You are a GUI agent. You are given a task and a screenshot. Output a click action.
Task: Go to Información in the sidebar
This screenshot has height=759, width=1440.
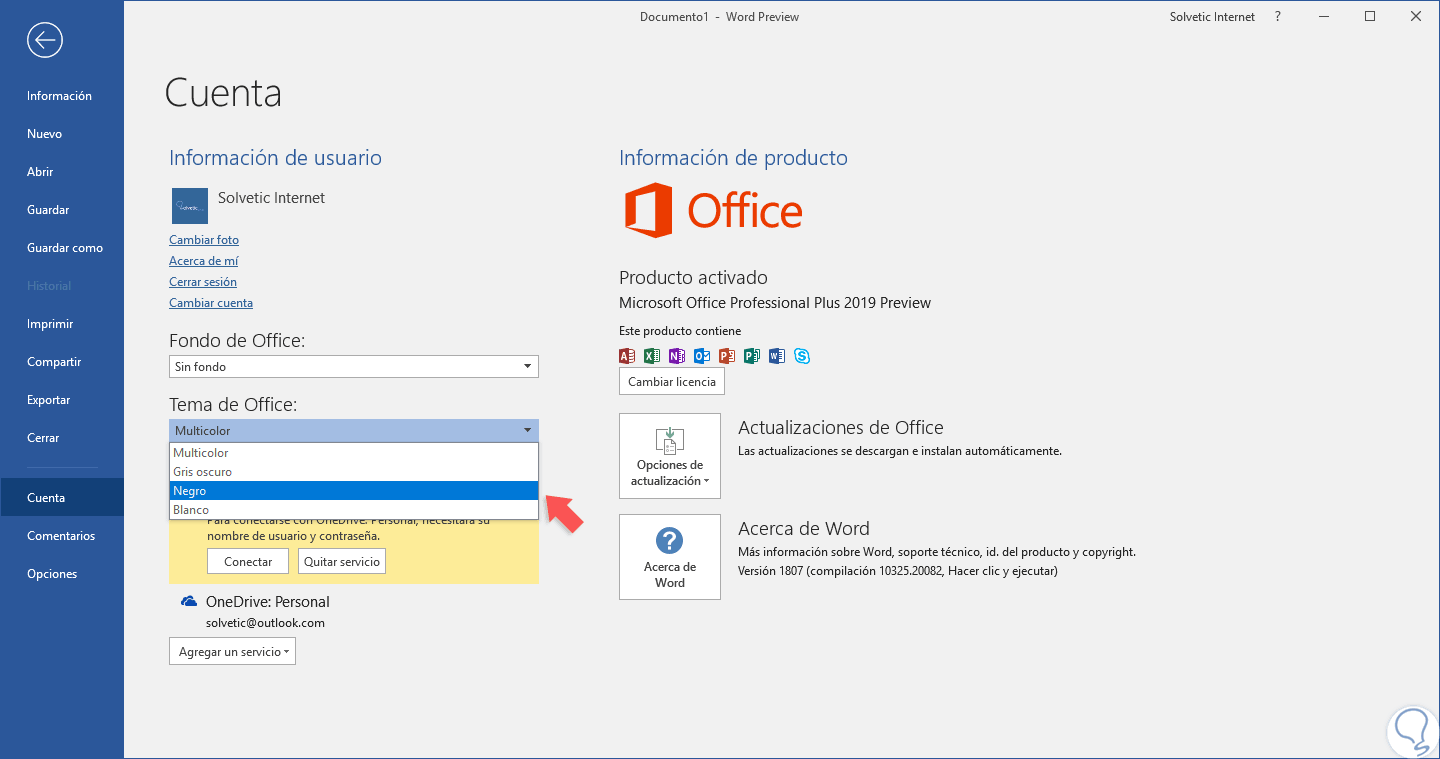click(x=62, y=96)
